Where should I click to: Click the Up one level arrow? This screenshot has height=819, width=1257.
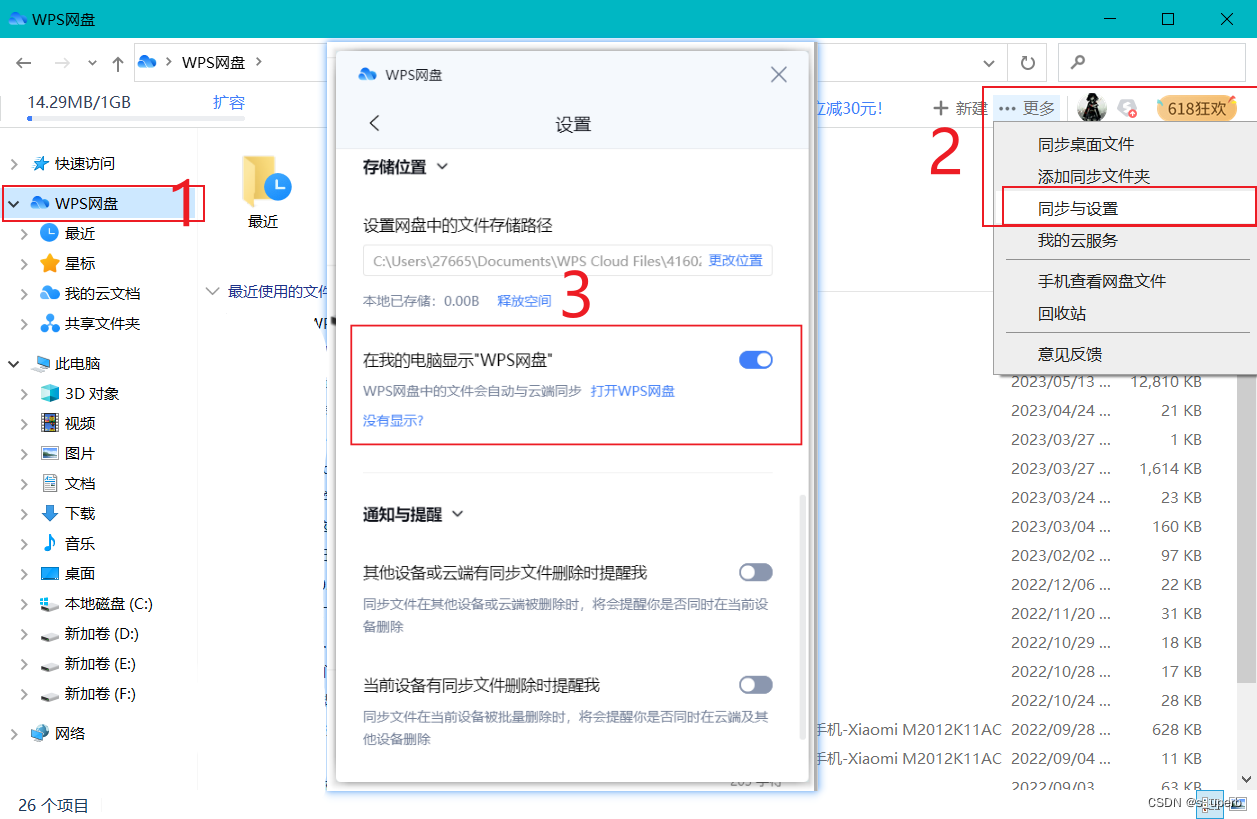pyautogui.click(x=118, y=63)
